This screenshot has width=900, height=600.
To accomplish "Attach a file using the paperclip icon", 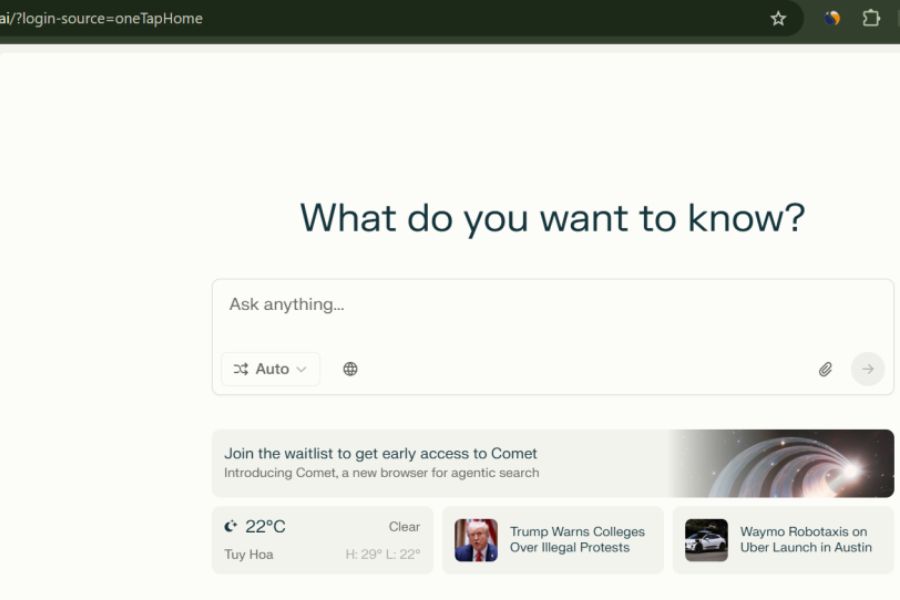I will pyautogui.click(x=825, y=369).
